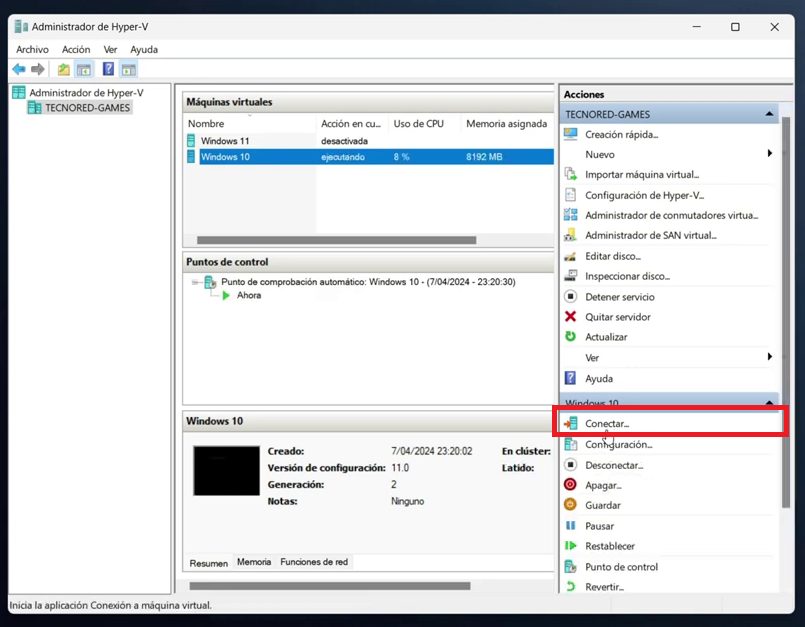Click the Creación rápida... action label
Image resolution: width=805 pixels, height=627 pixels.
pyautogui.click(x=621, y=135)
